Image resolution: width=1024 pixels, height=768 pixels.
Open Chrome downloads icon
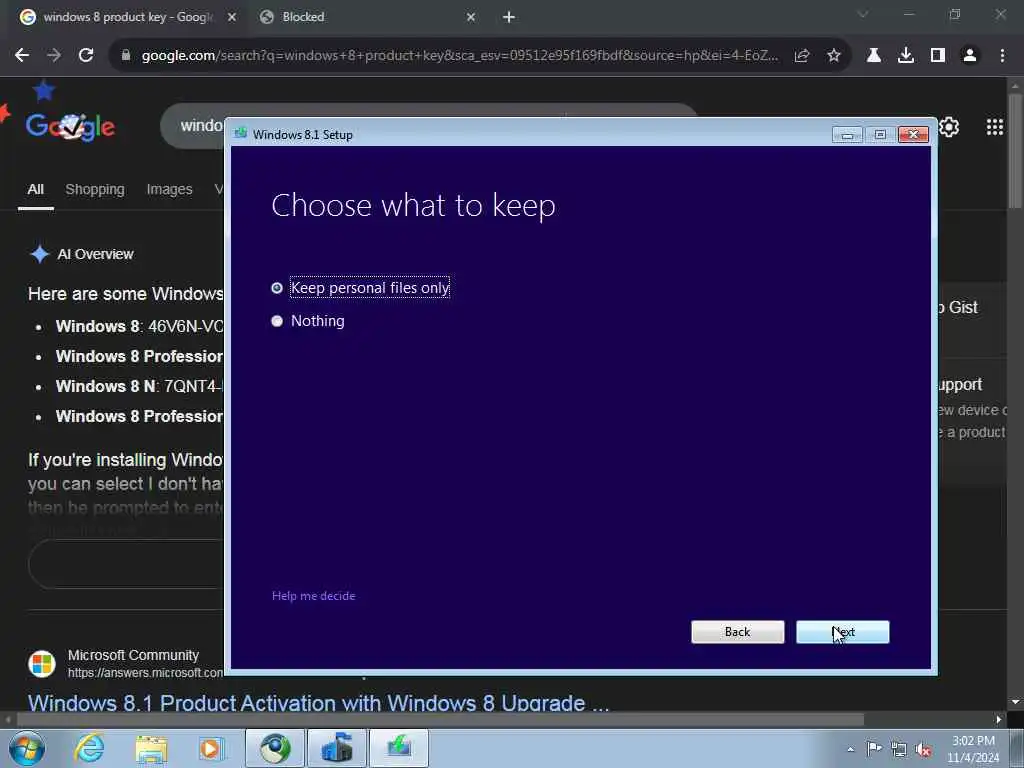click(x=906, y=56)
